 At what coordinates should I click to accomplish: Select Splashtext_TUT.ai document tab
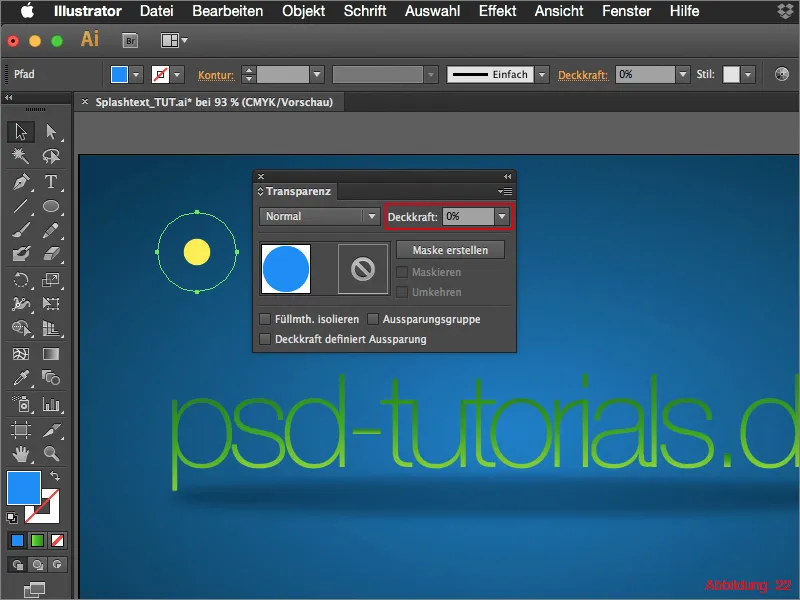click(x=214, y=102)
